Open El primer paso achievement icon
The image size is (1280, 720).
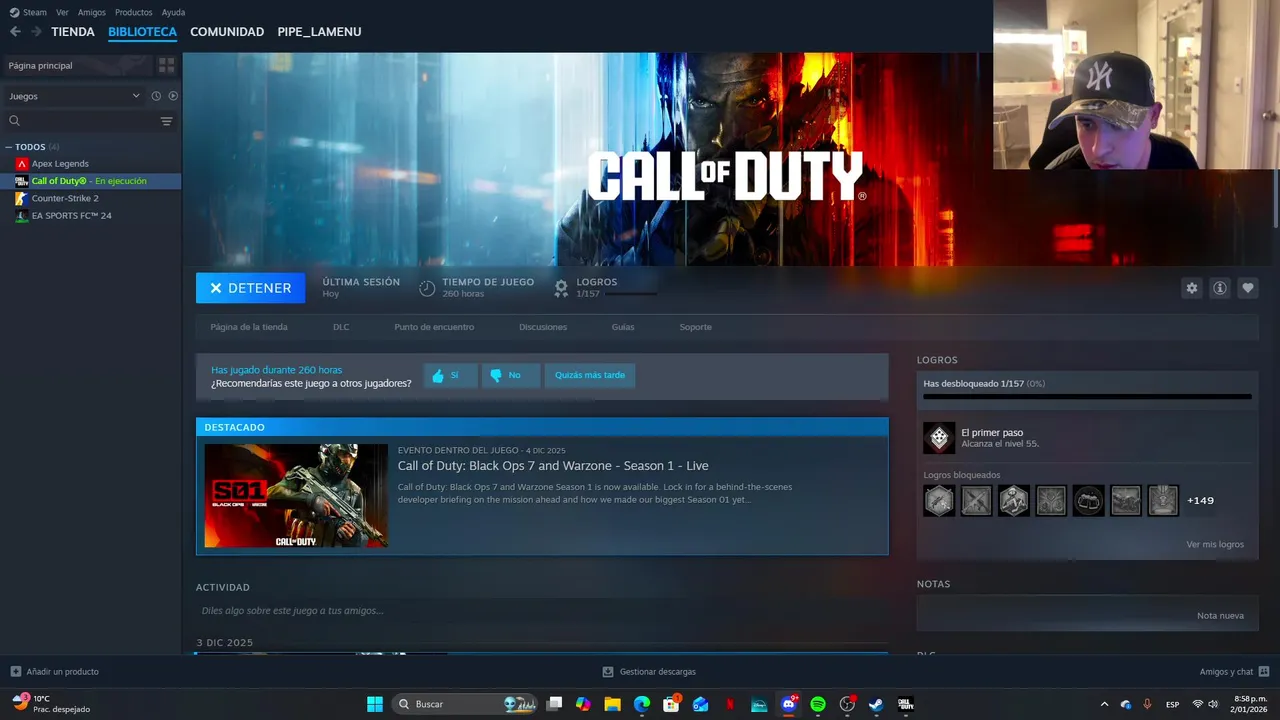coord(939,438)
